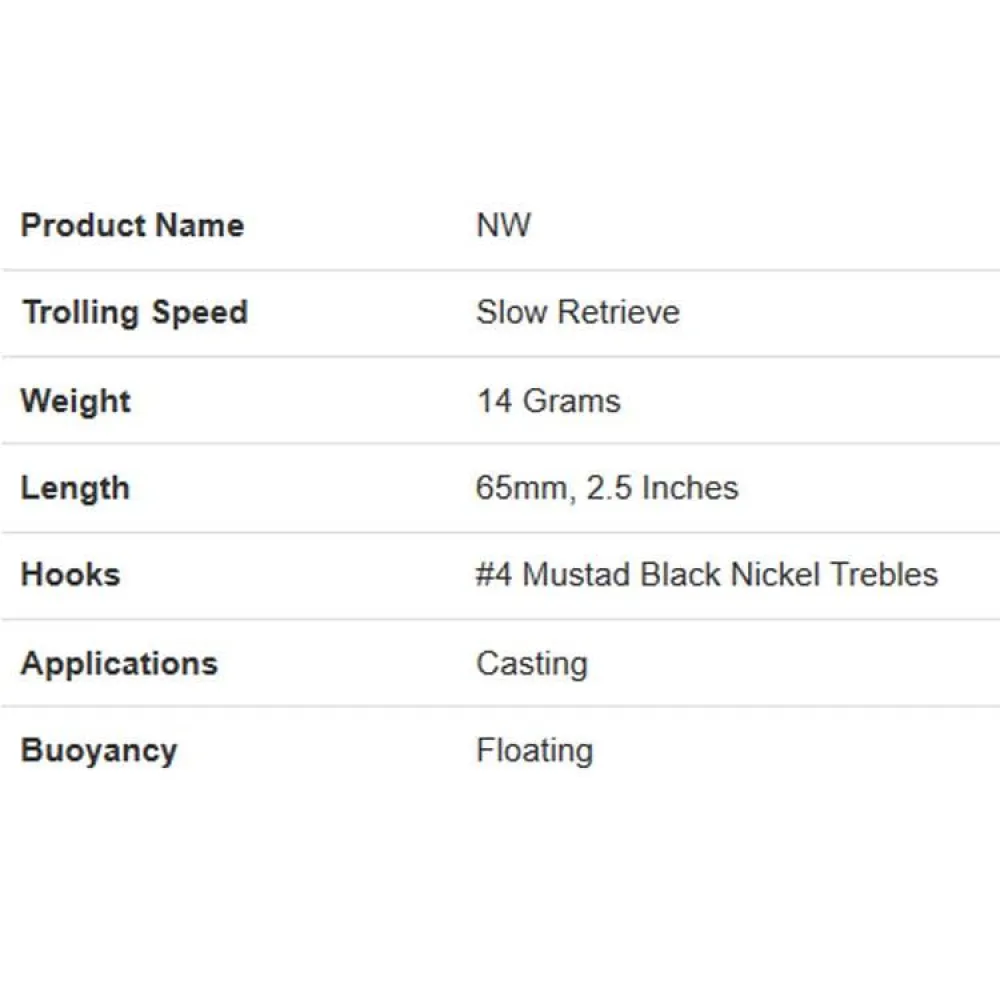Select the Casting value
1000x1000 pixels.
point(531,663)
